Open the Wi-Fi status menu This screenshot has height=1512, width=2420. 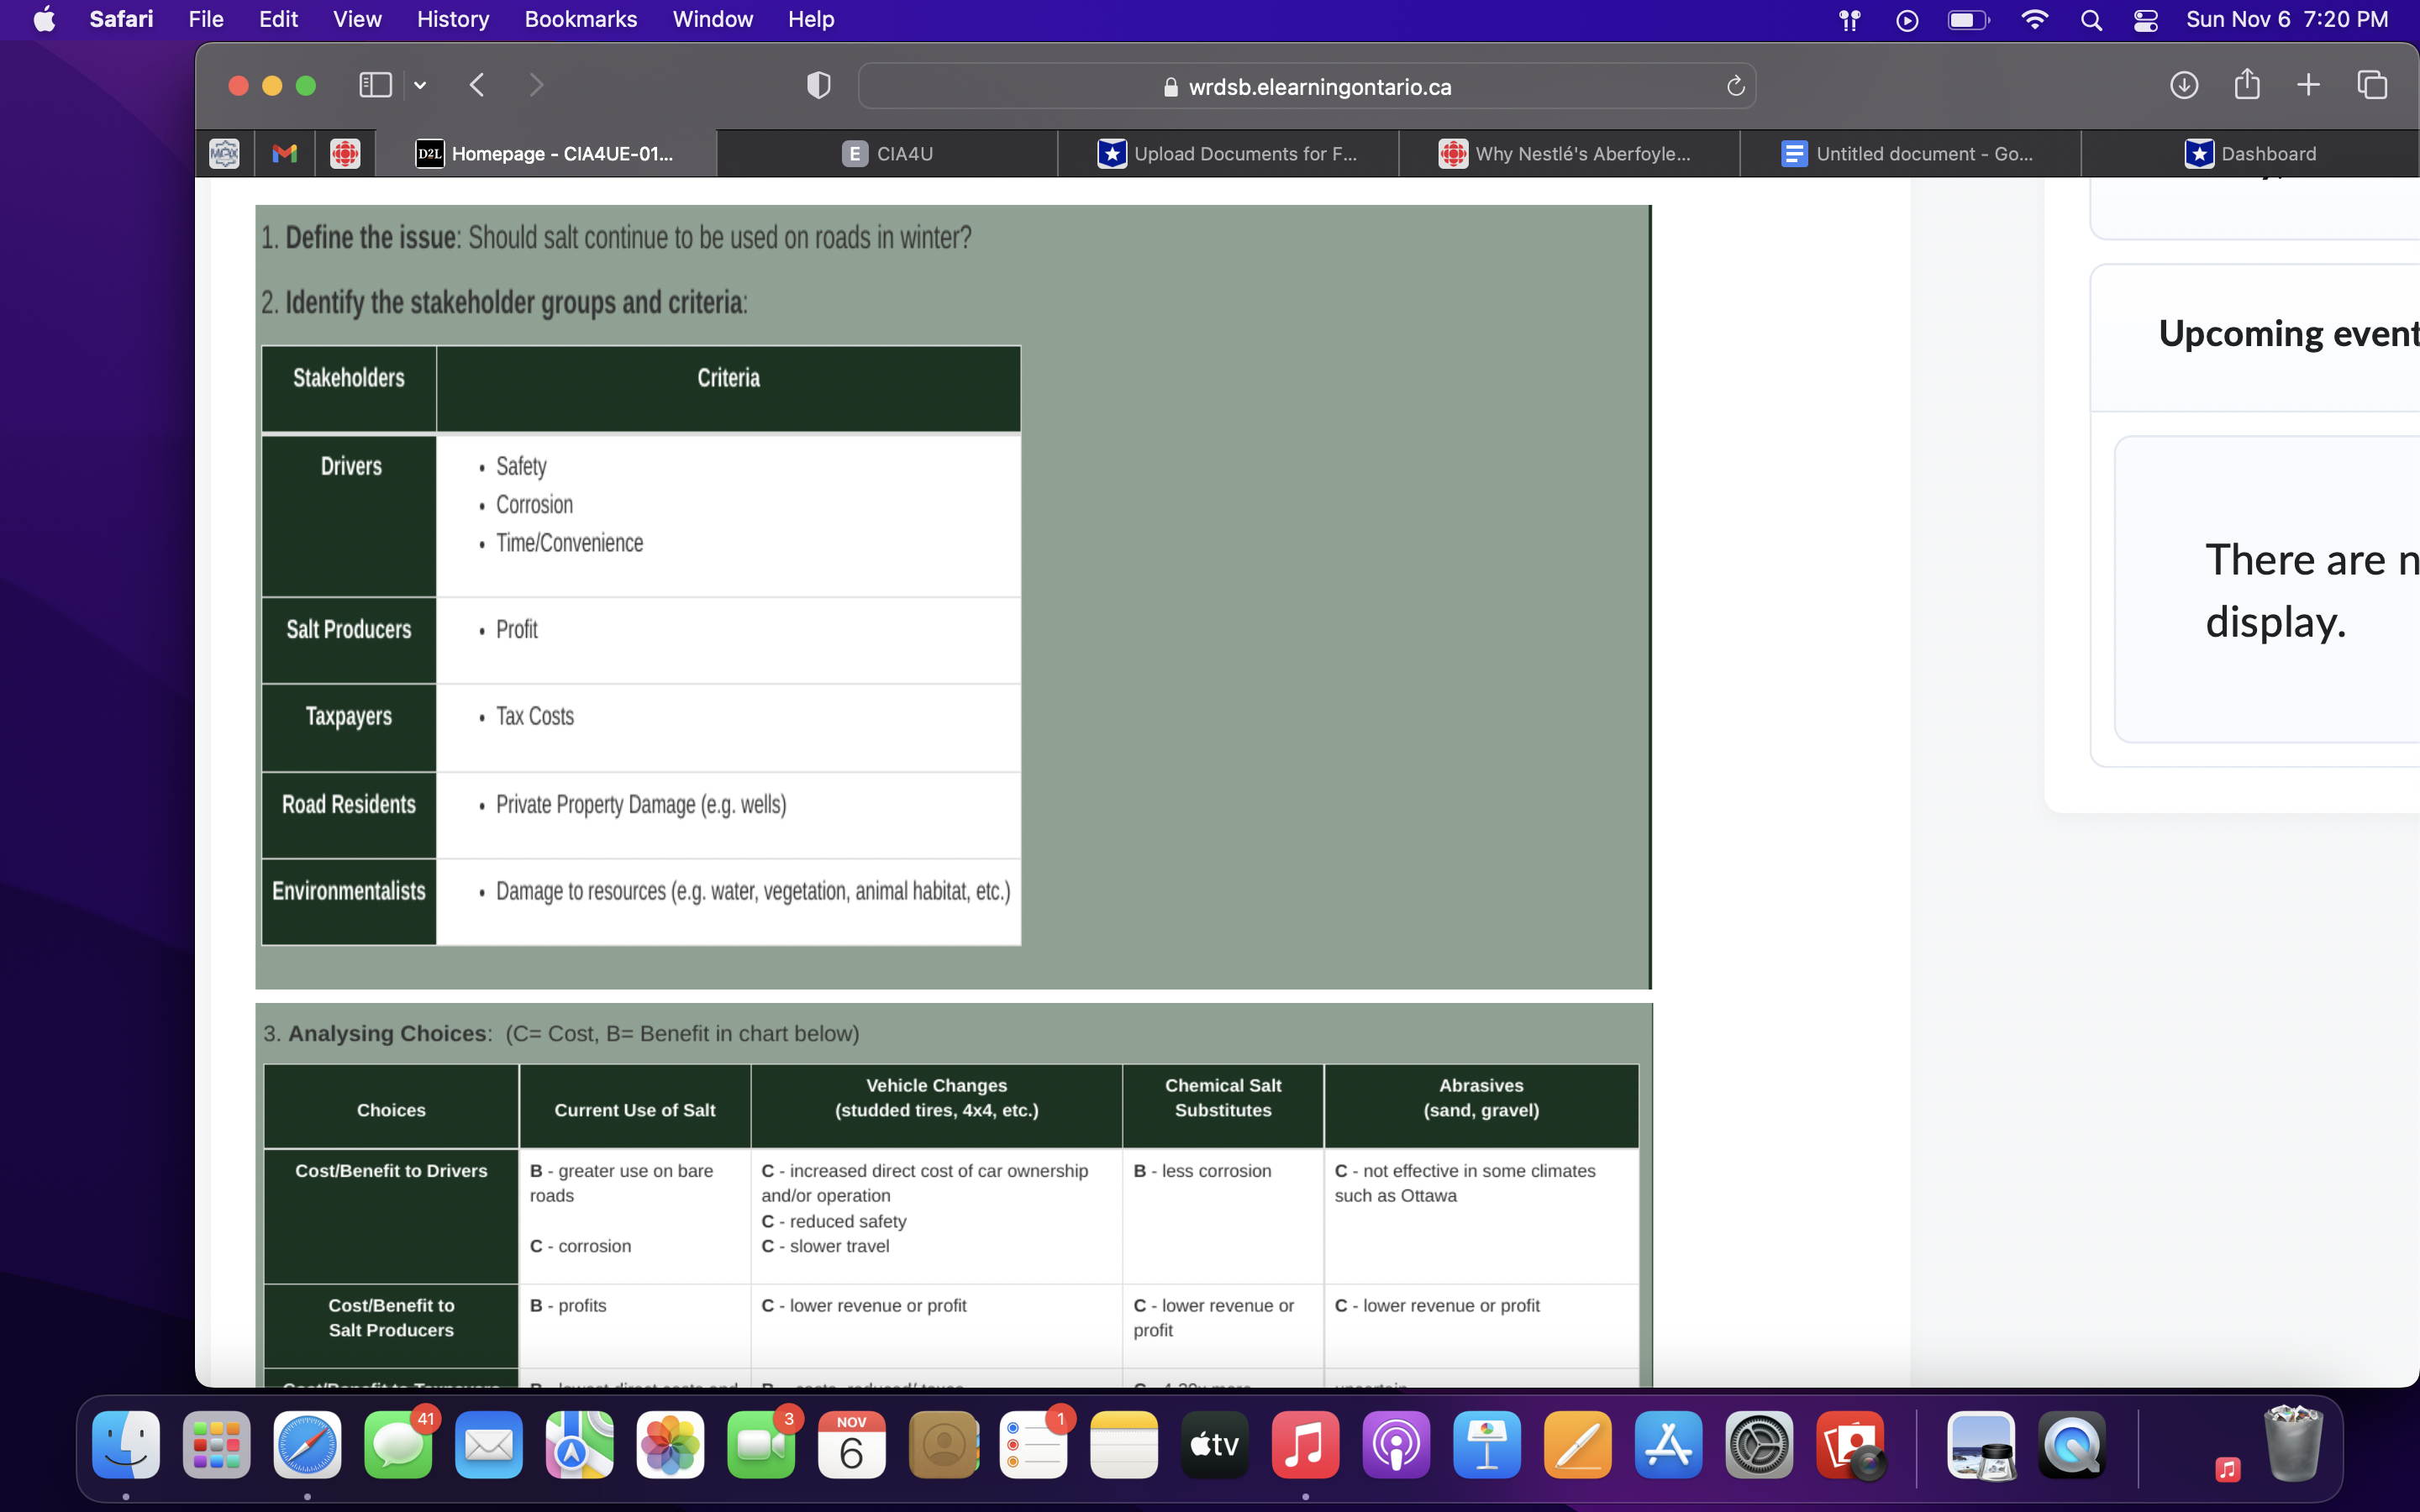pos(2036,20)
